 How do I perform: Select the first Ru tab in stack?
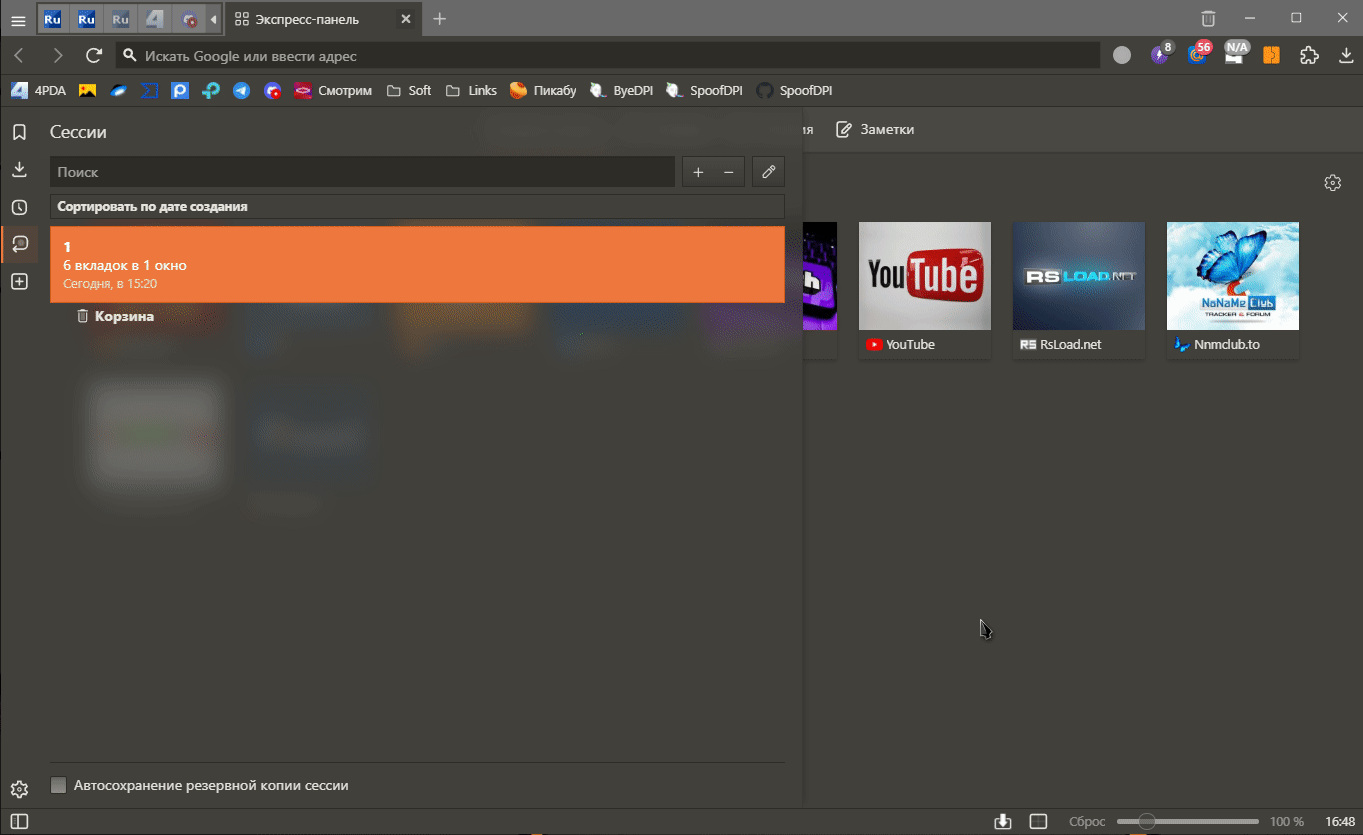(53, 19)
